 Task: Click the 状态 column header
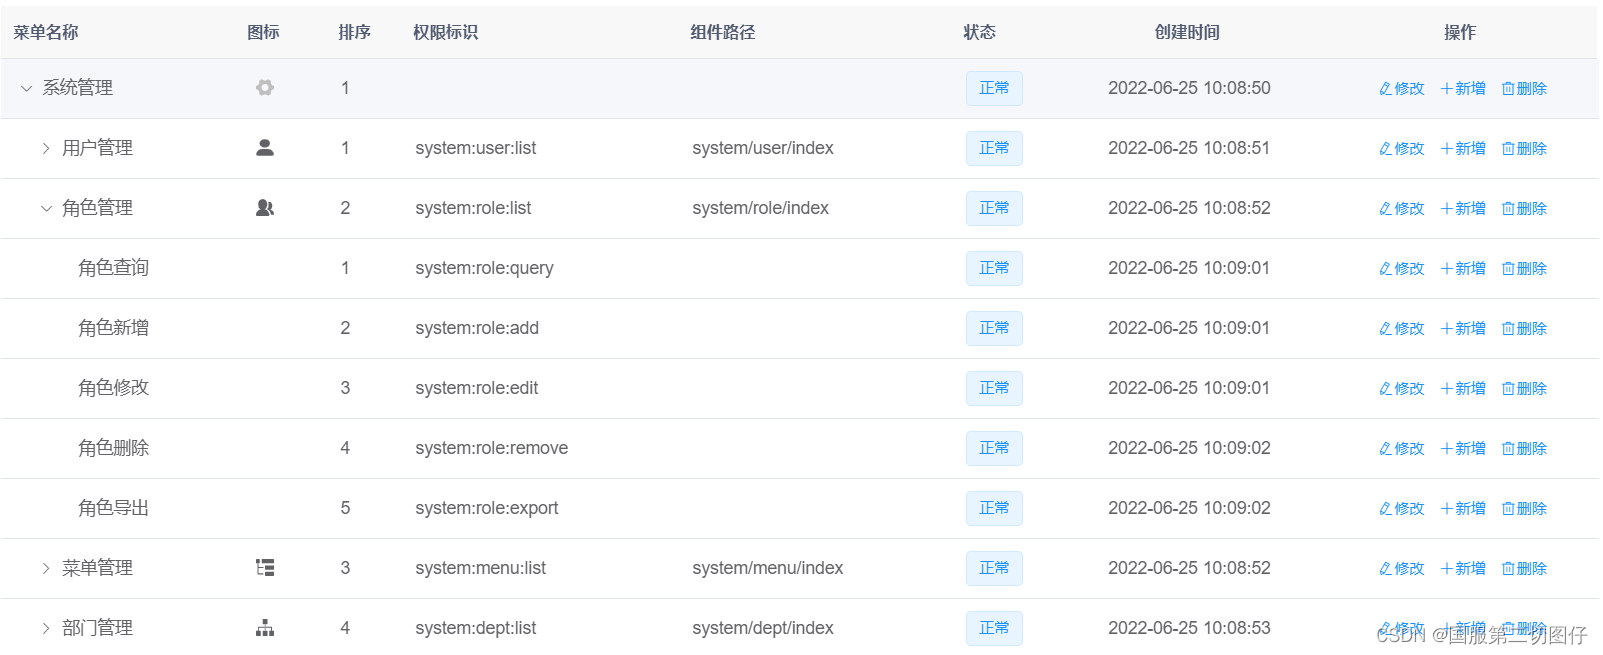(980, 32)
